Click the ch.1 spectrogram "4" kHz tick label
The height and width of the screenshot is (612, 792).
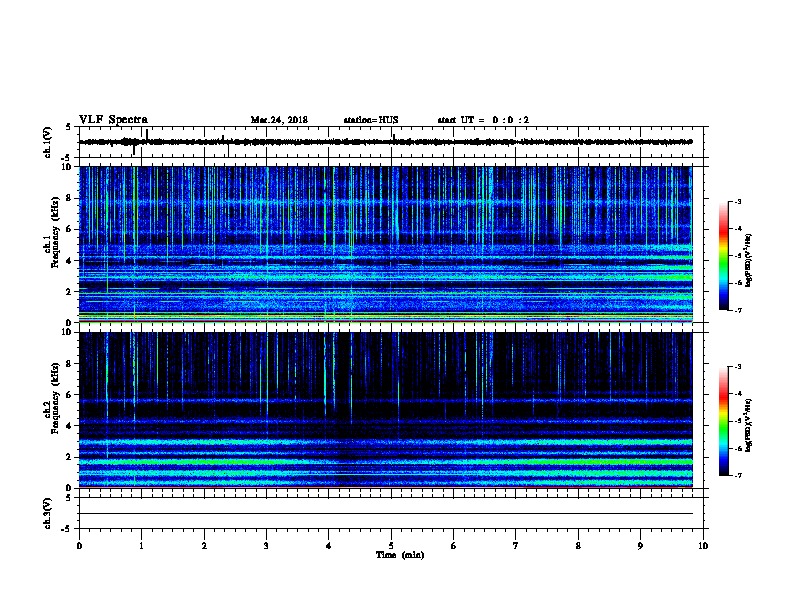pyautogui.click(x=71, y=261)
